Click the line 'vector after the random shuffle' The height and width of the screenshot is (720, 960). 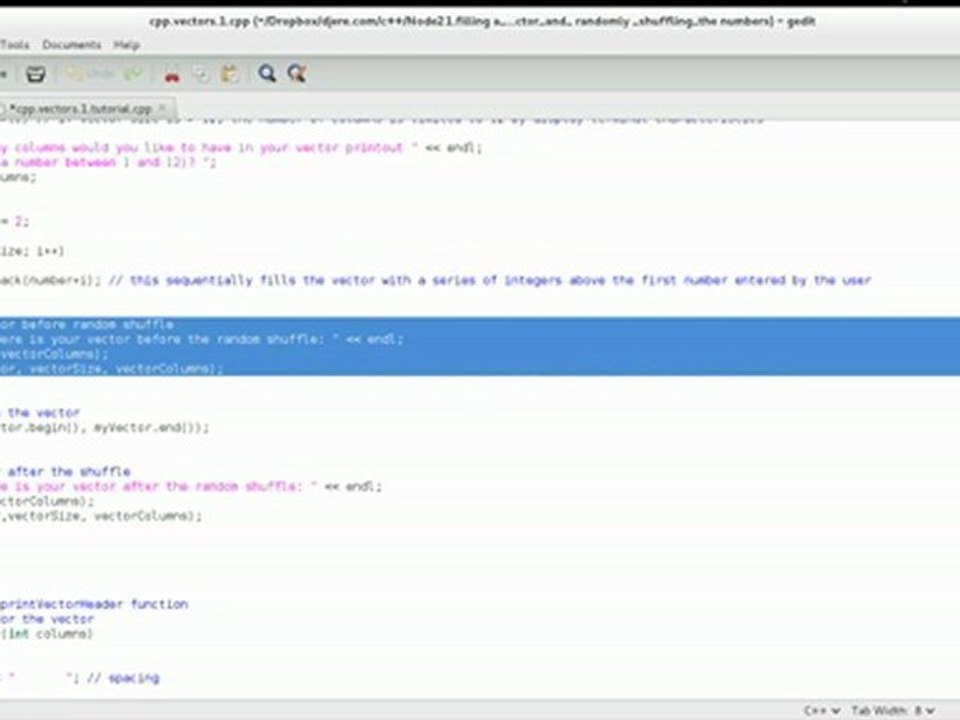[x=190, y=486]
